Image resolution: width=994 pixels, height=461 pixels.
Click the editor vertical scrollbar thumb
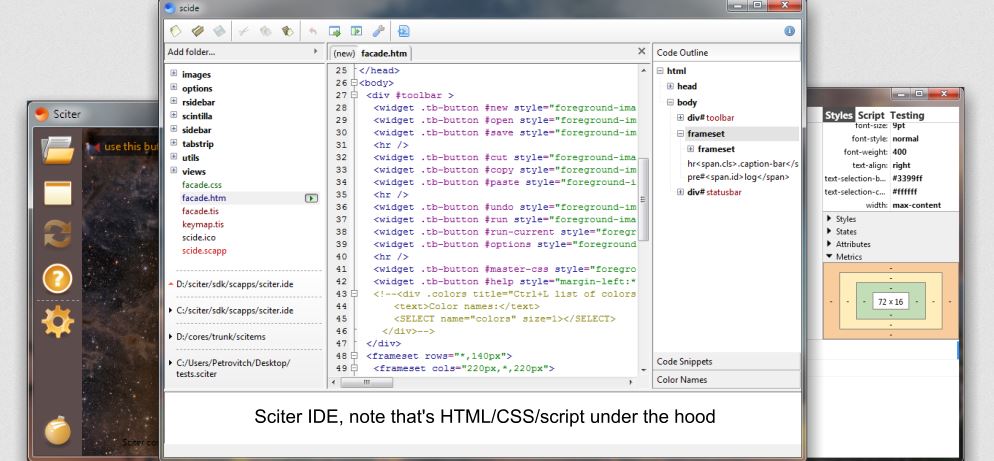pyautogui.click(x=643, y=199)
